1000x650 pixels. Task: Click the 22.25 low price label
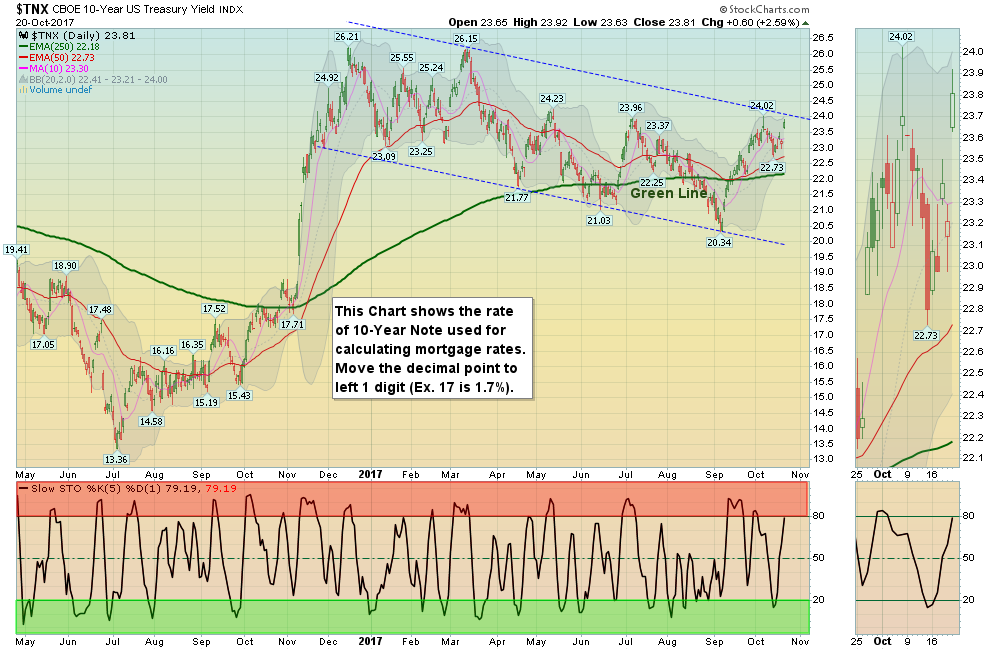(x=652, y=182)
